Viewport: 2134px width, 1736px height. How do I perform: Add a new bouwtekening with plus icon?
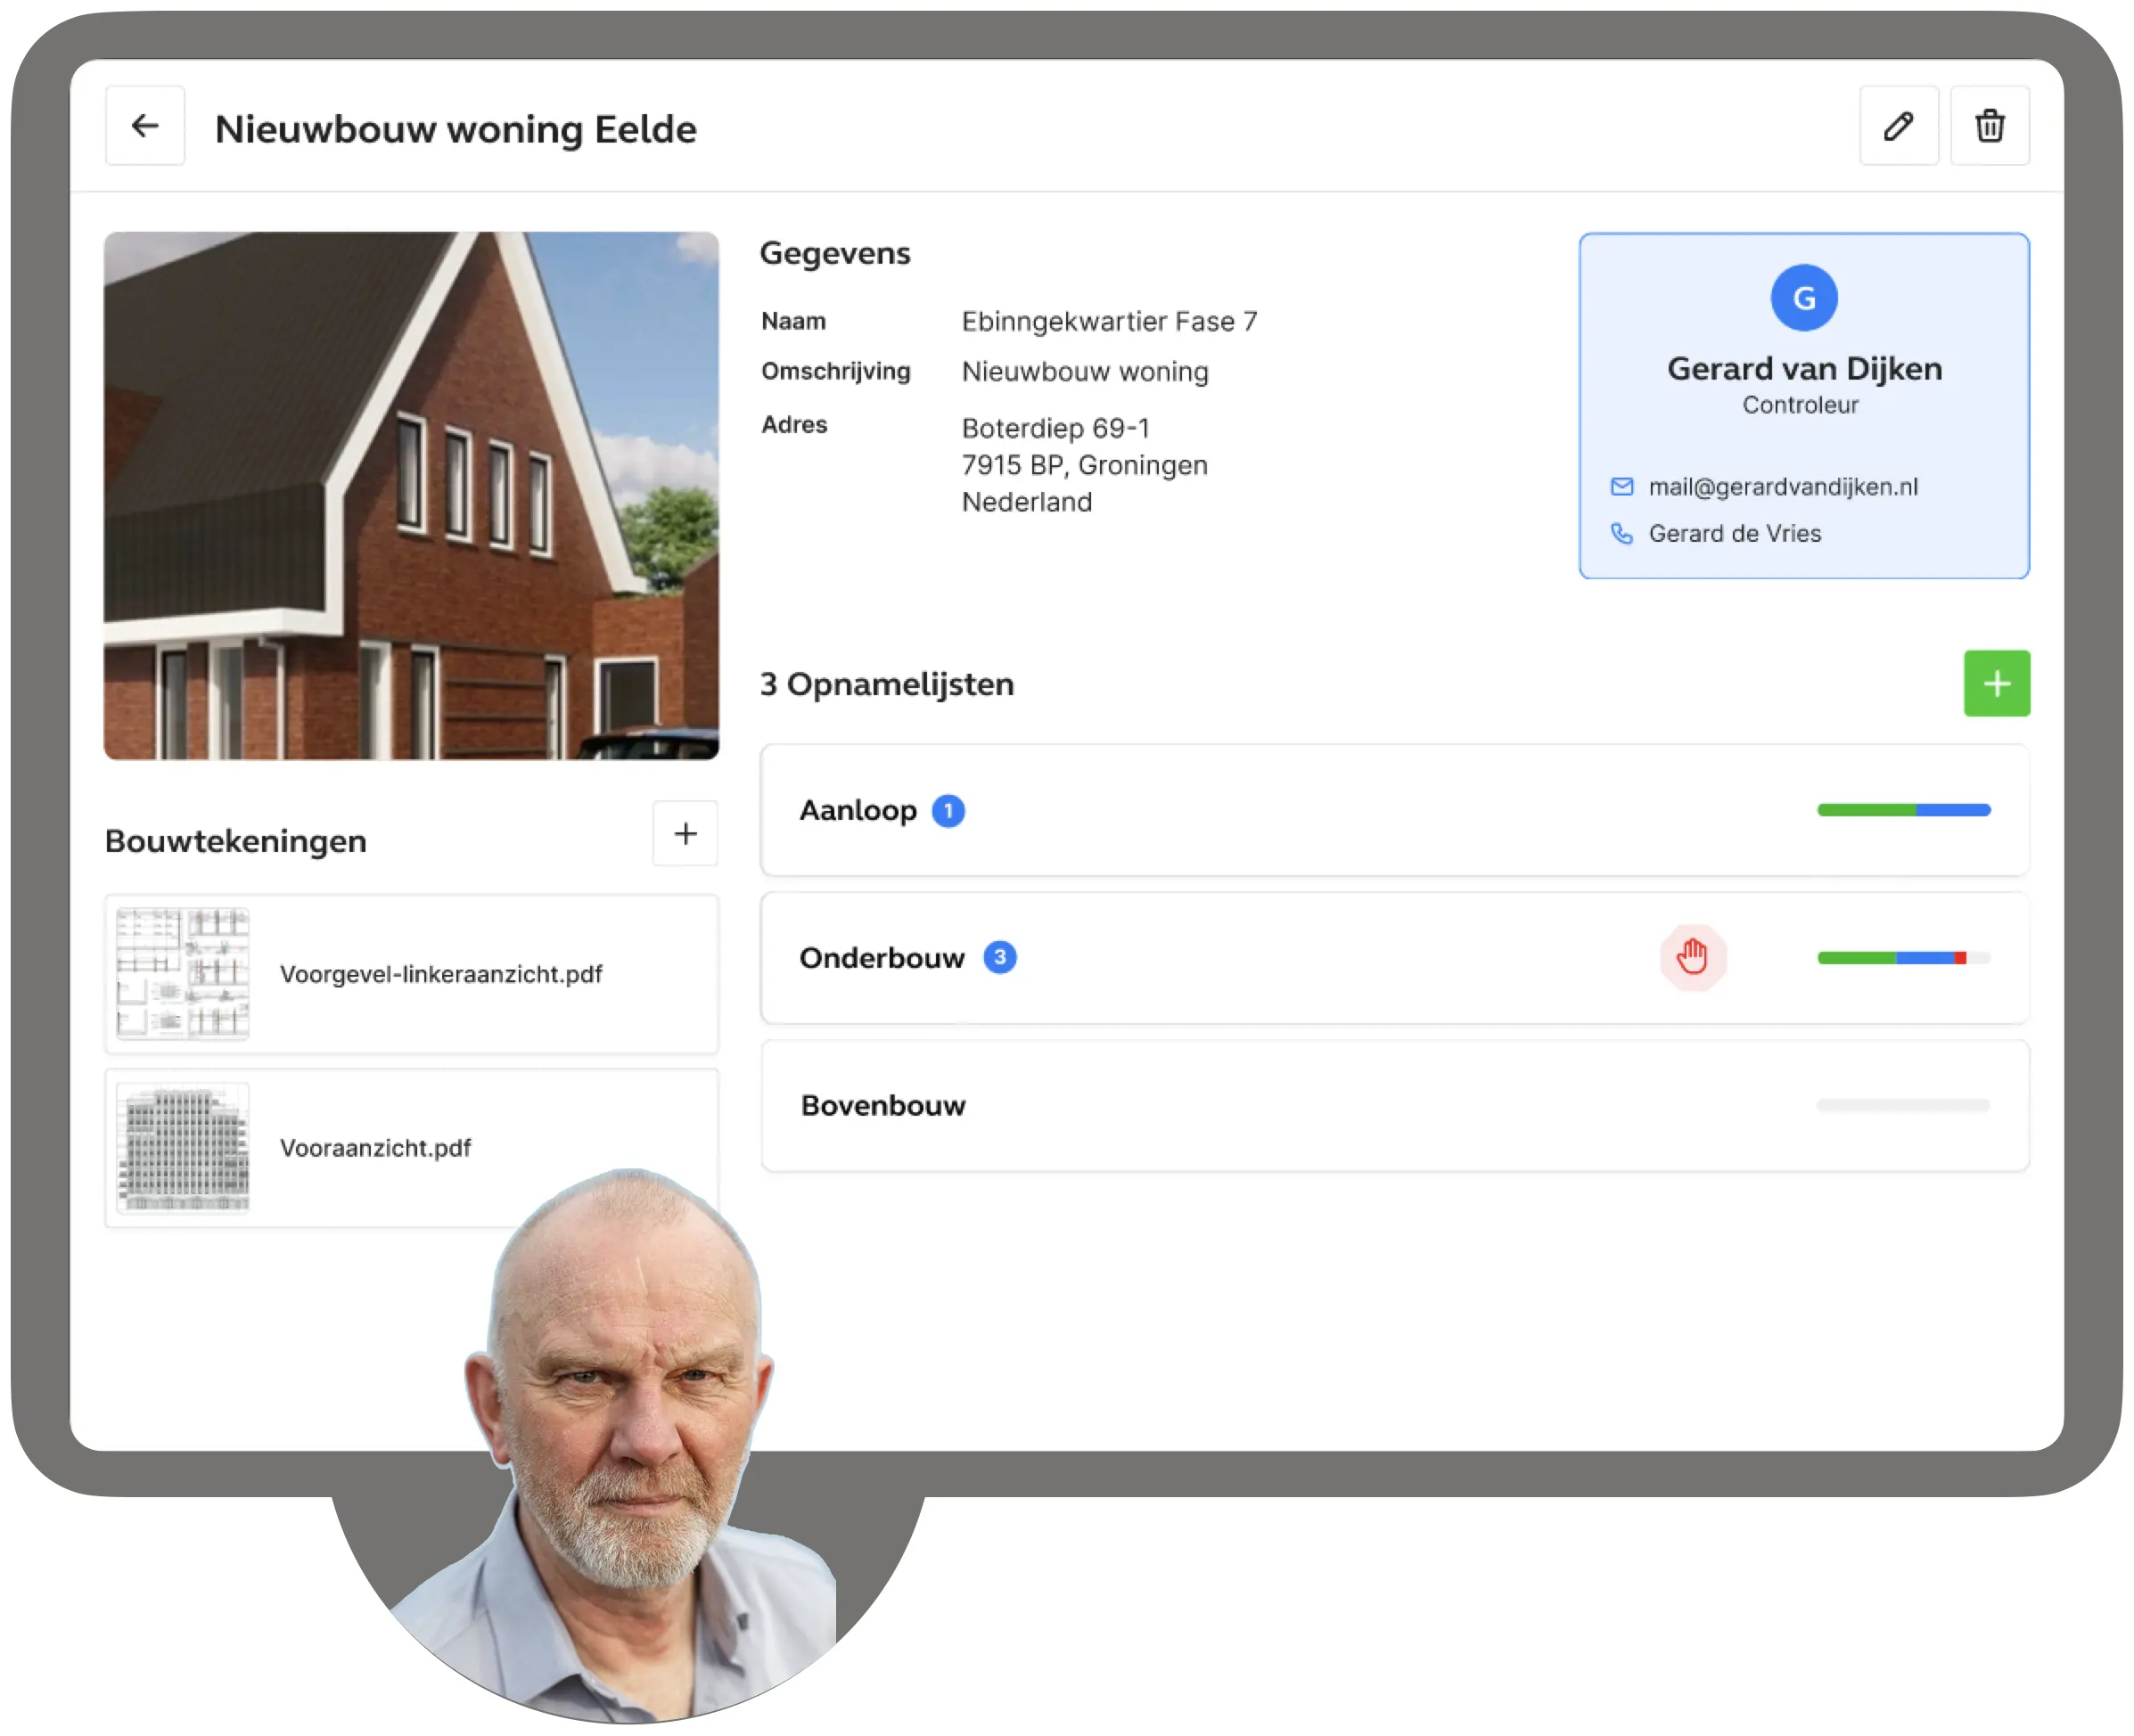click(x=685, y=834)
